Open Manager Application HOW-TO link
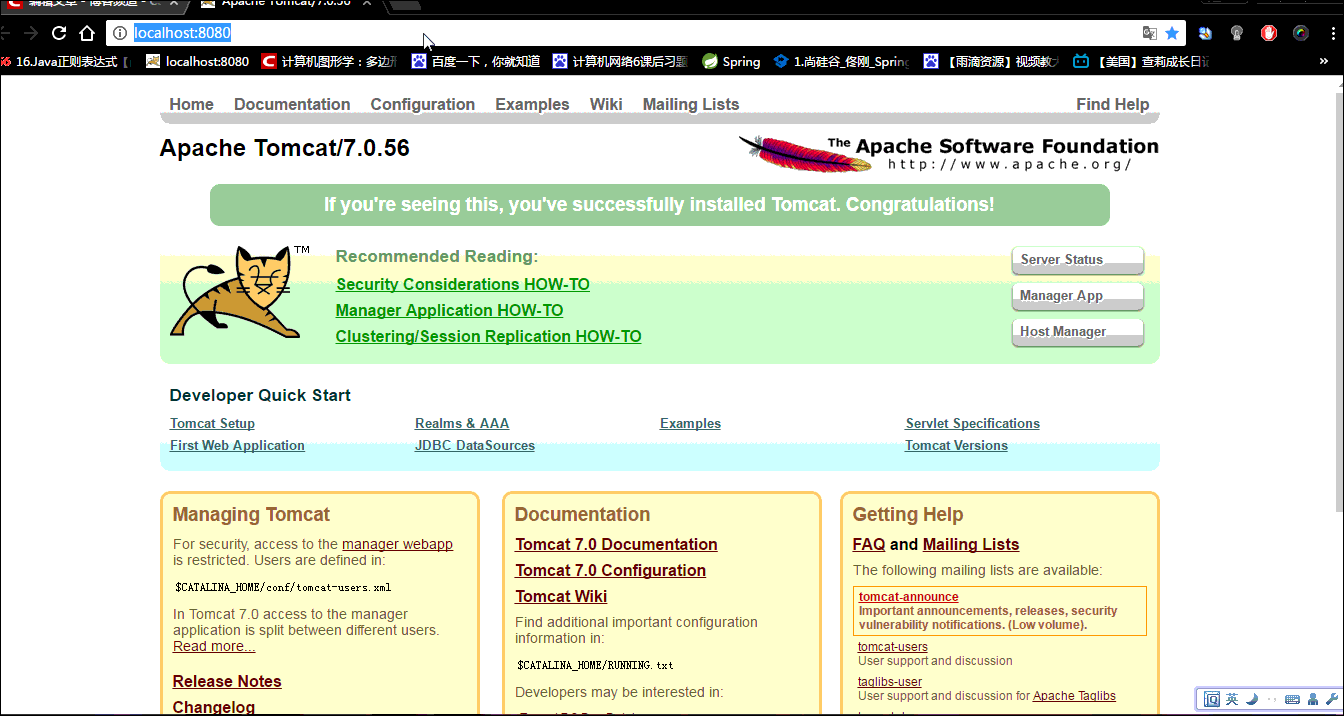Screen dimensions: 1344x716 coord(449,310)
